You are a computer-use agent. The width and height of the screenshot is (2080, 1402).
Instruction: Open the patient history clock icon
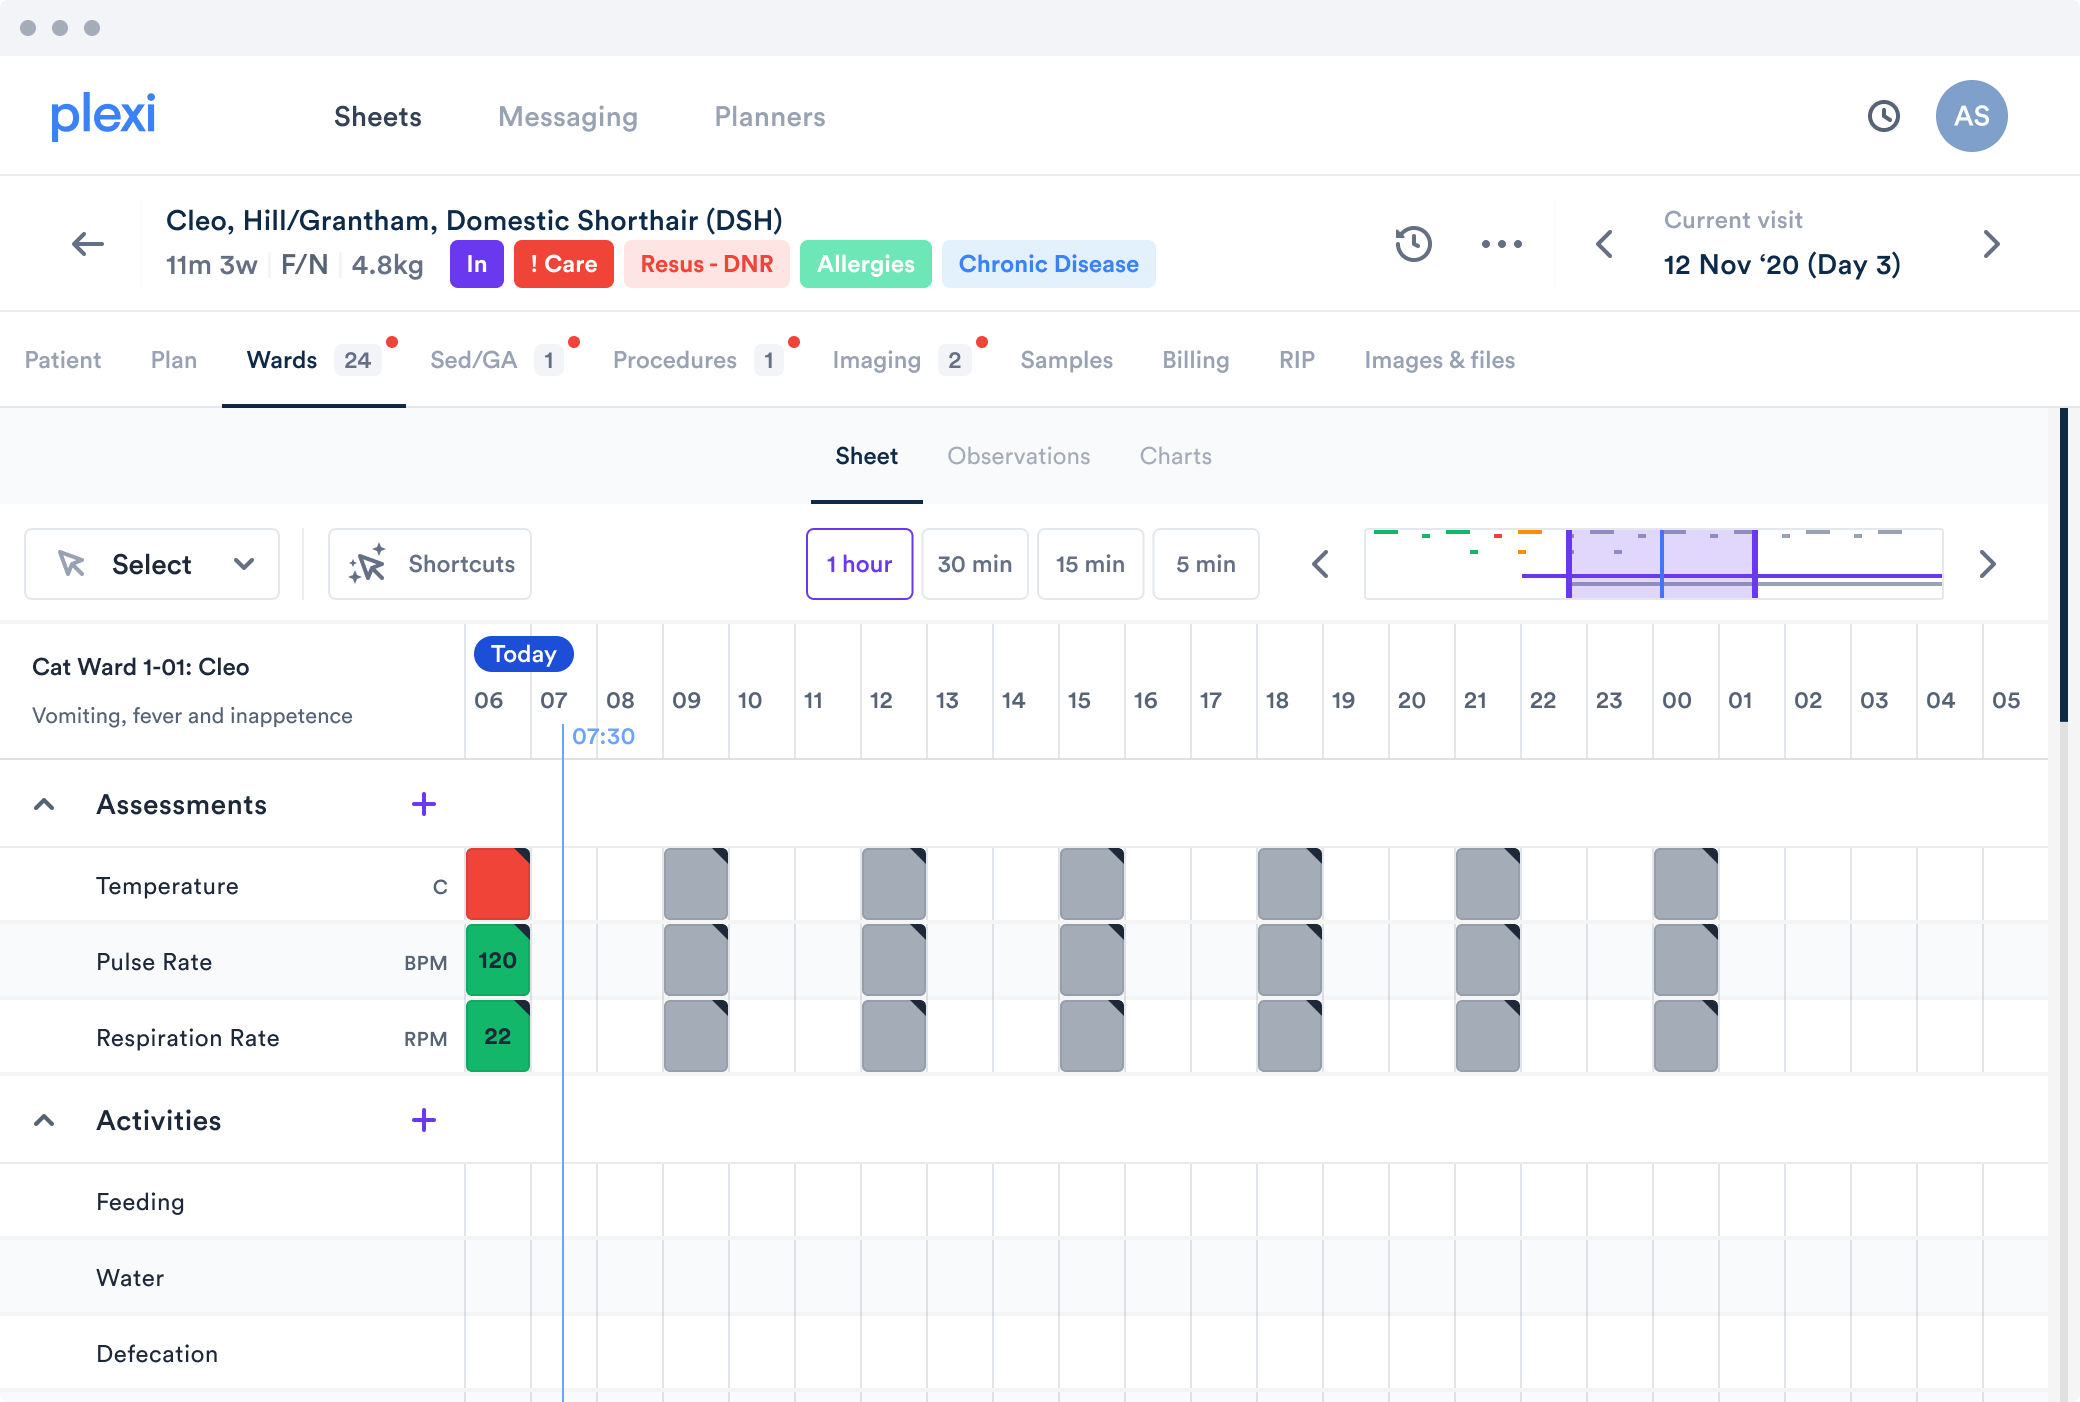[x=1413, y=244]
